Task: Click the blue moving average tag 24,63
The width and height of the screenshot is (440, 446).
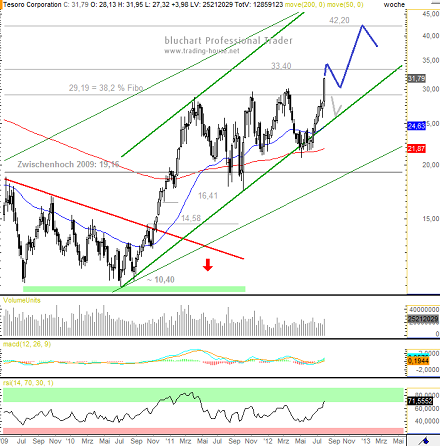Action: click(416, 126)
